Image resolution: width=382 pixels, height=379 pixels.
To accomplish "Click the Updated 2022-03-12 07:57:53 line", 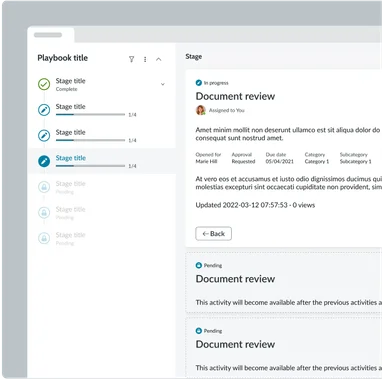I will [255, 205].
